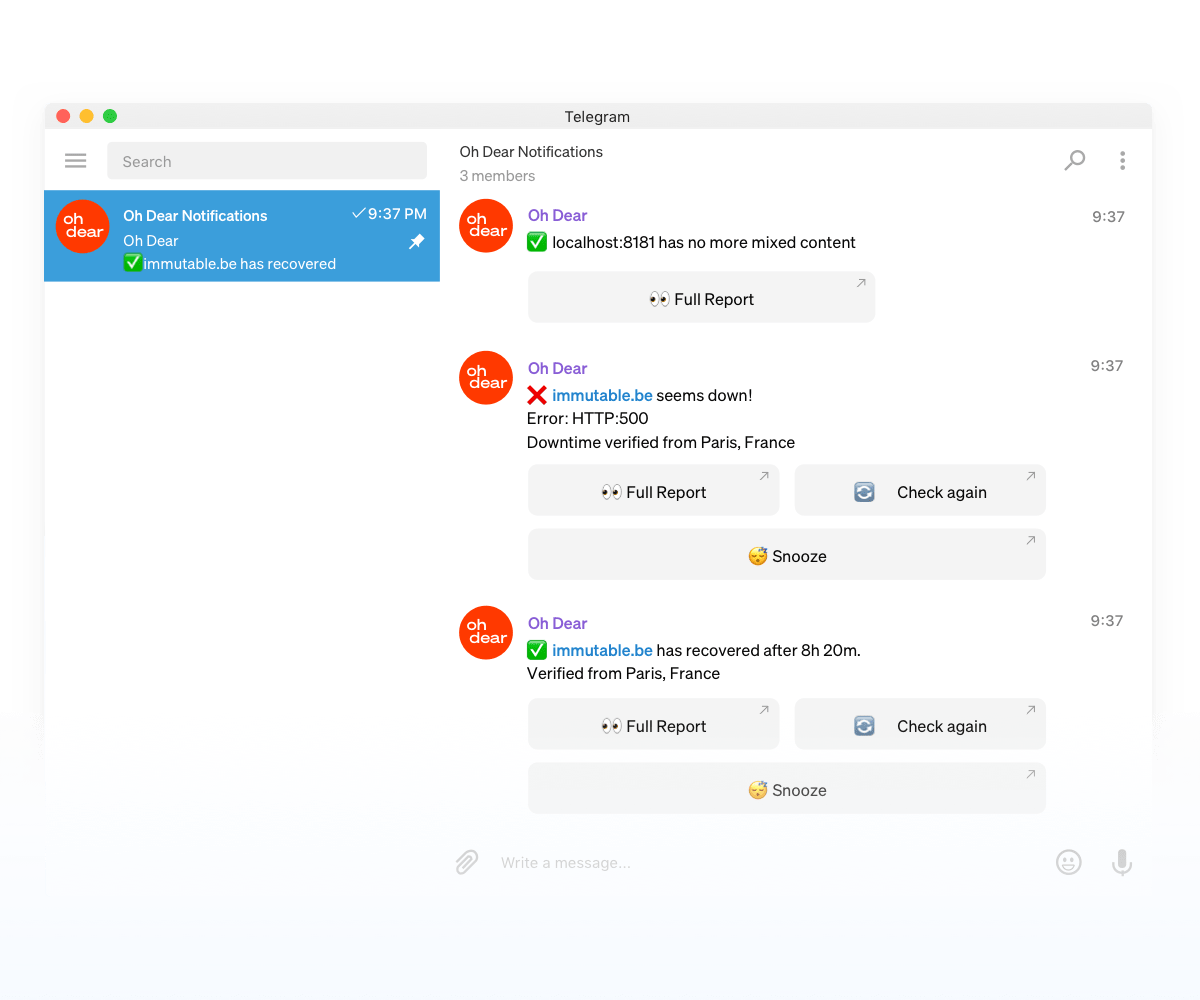Click Oh Dear avatar on 'has recovered' message
Image resolution: width=1200 pixels, height=1000 pixels.
[486, 633]
